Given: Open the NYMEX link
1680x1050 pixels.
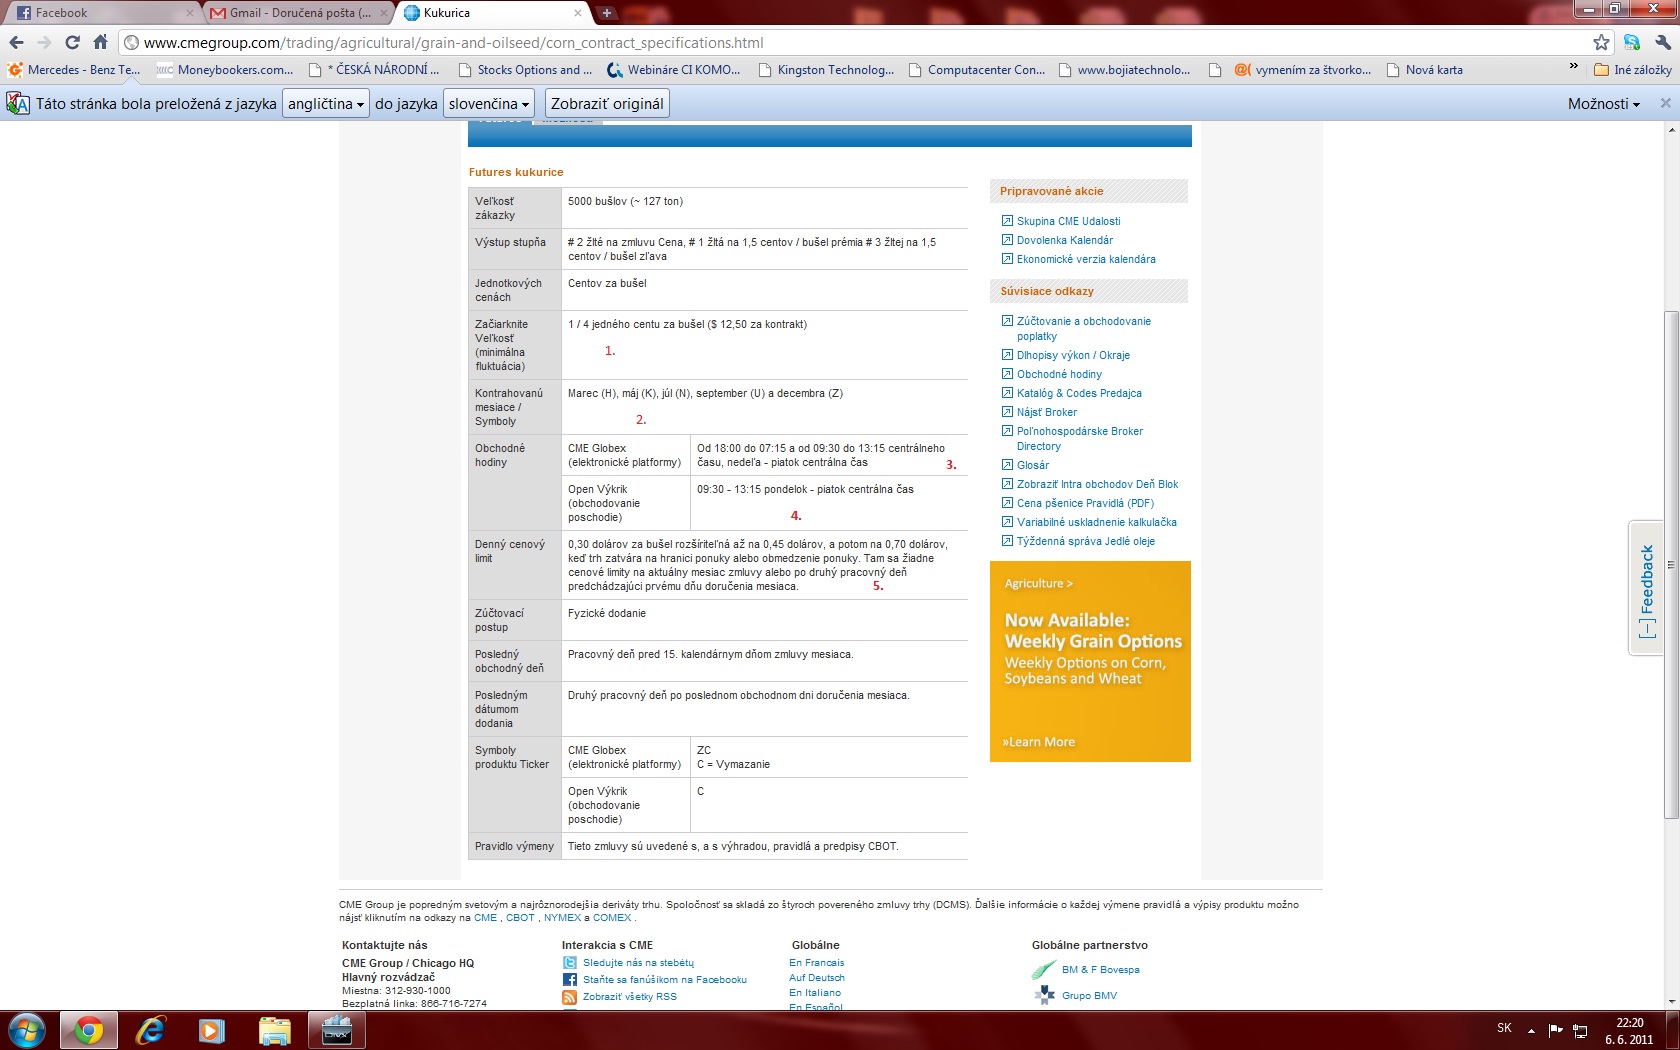Looking at the screenshot, I should tap(562, 918).
